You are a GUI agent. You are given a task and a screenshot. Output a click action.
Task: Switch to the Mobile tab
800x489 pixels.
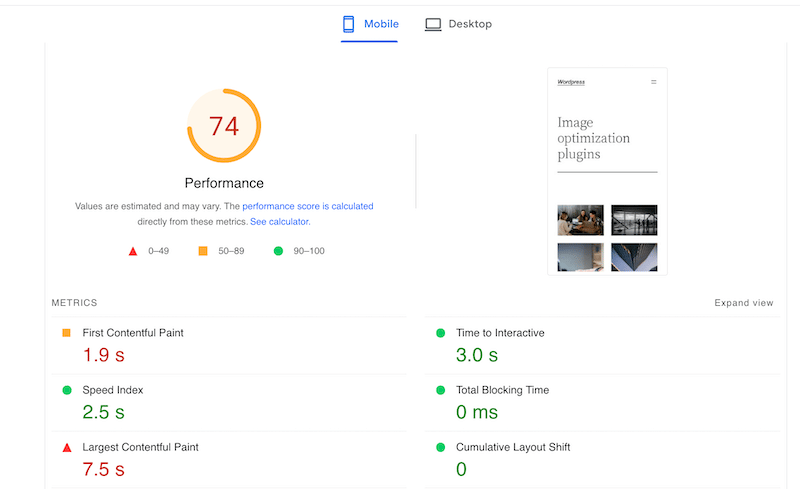click(x=370, y=24)
